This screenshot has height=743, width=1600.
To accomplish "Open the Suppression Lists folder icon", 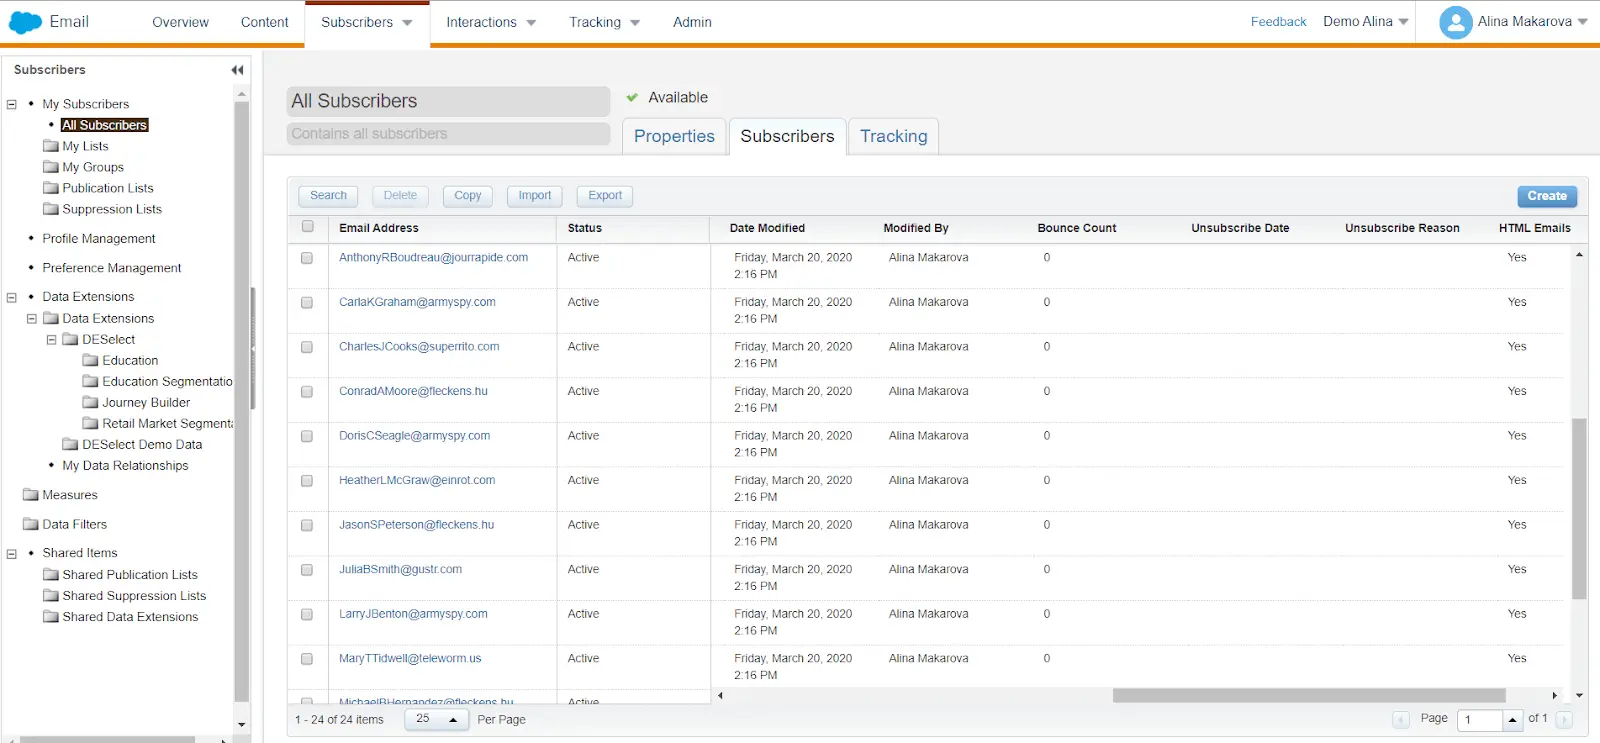I will point(51,209).
